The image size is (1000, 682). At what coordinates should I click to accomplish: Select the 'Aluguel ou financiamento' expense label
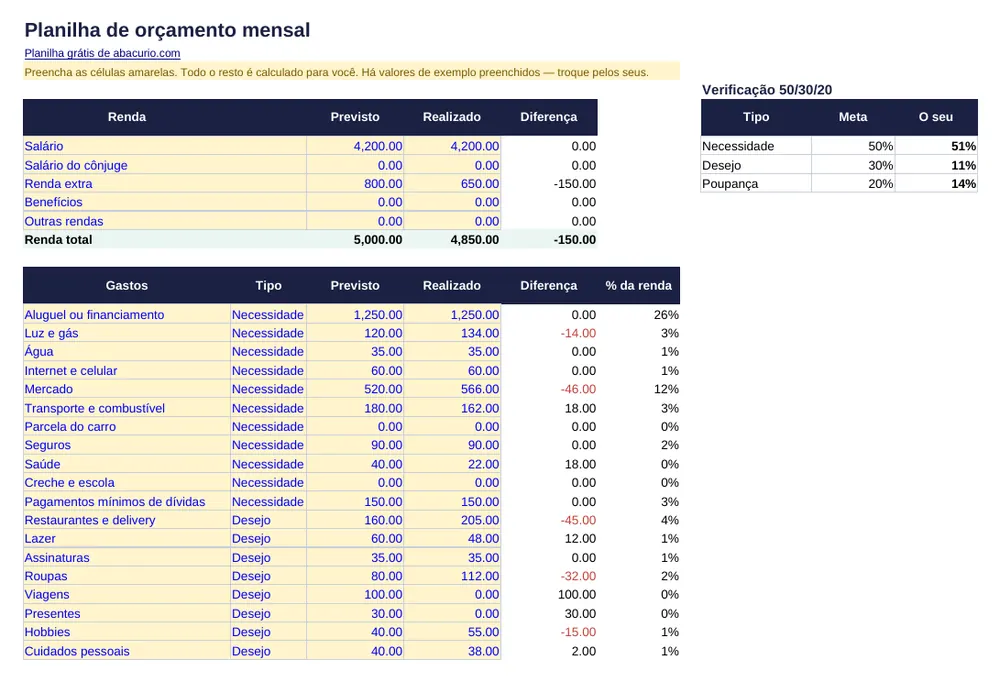(94, 315)
